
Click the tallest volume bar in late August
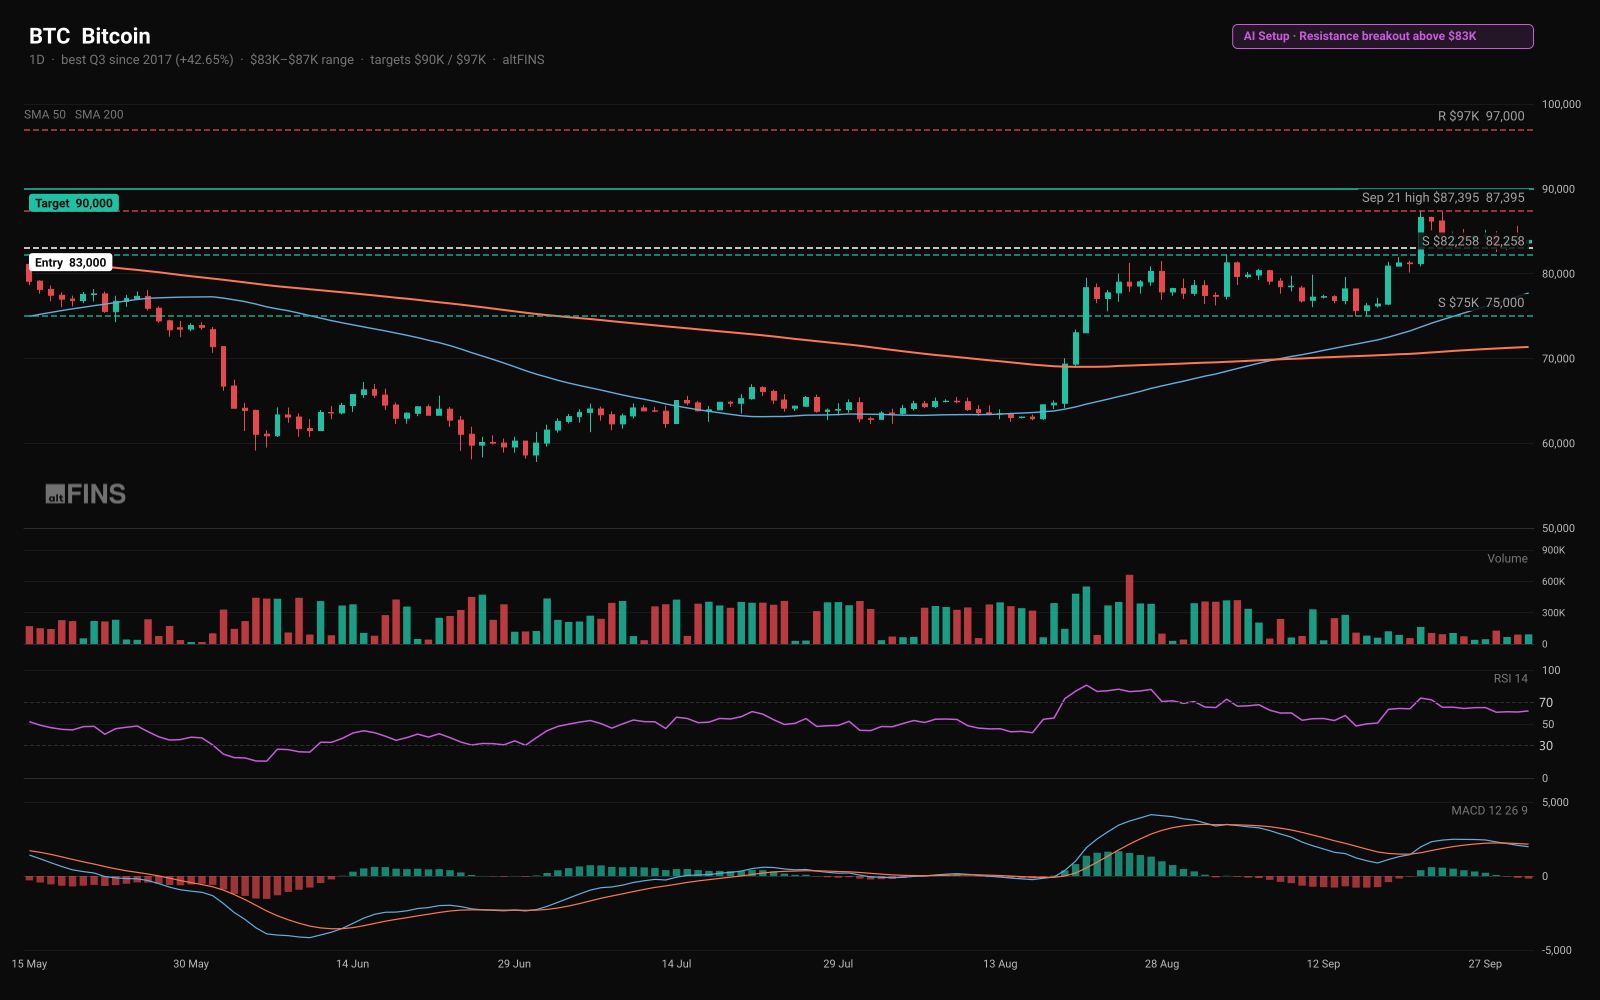(1130, 609)
